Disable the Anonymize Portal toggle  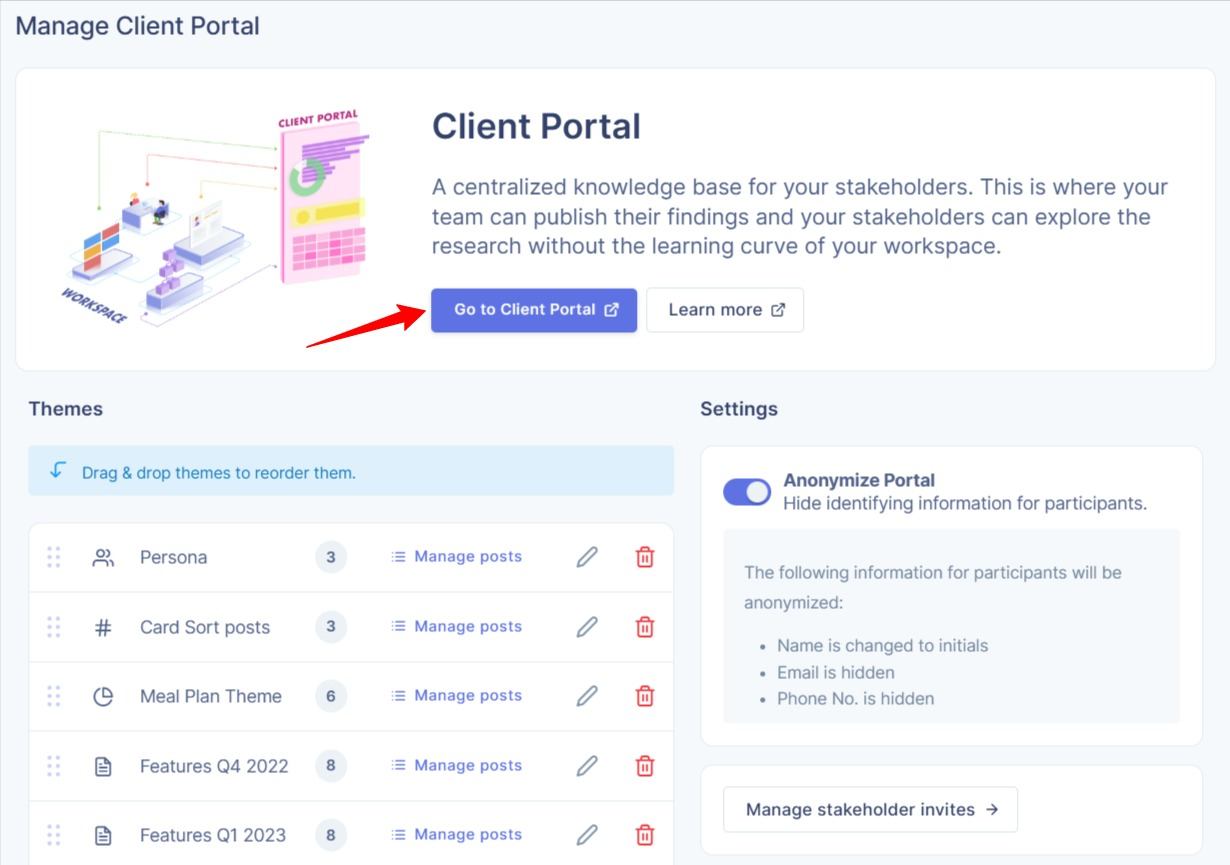(x=746, y=492)
